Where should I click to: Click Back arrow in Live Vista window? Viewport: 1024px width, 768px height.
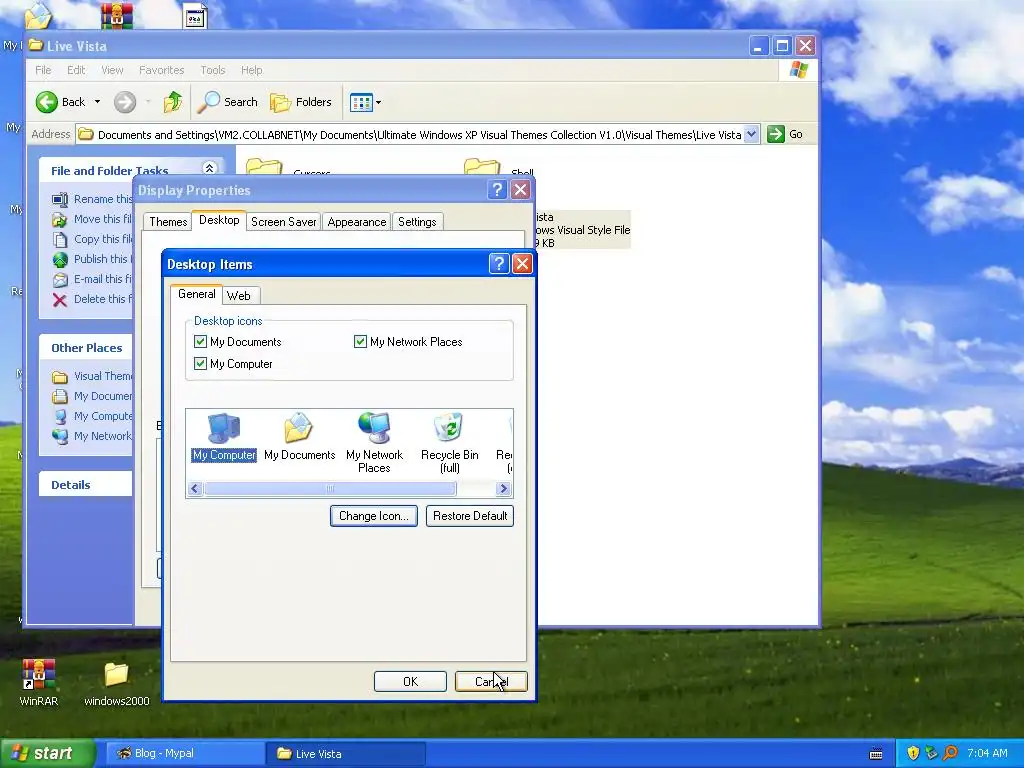tap(47, 102)
